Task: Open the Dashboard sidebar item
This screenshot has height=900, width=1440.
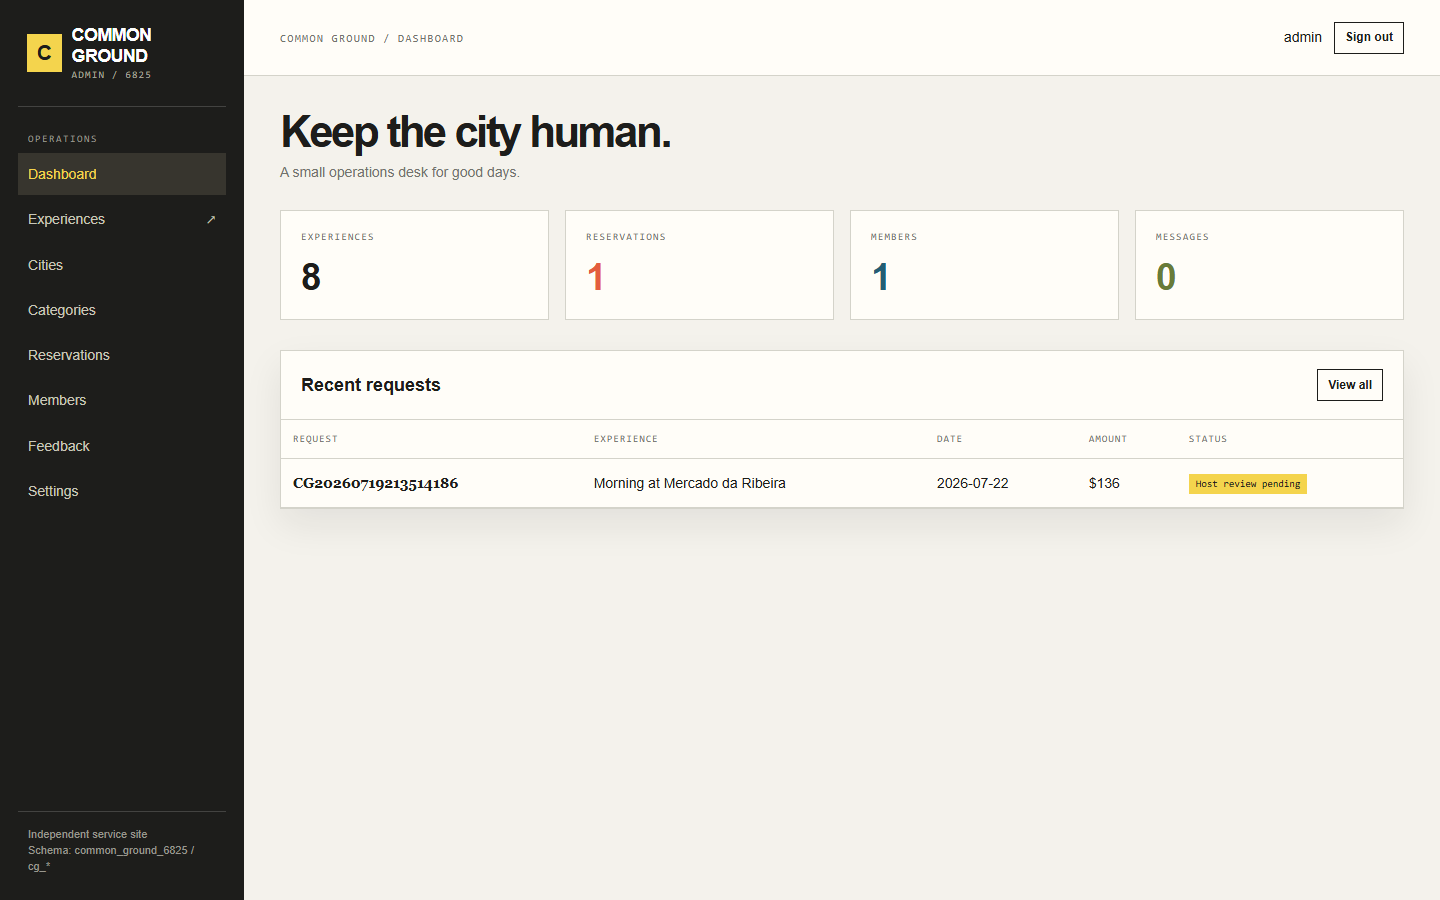Action: [x=122, y=174]
